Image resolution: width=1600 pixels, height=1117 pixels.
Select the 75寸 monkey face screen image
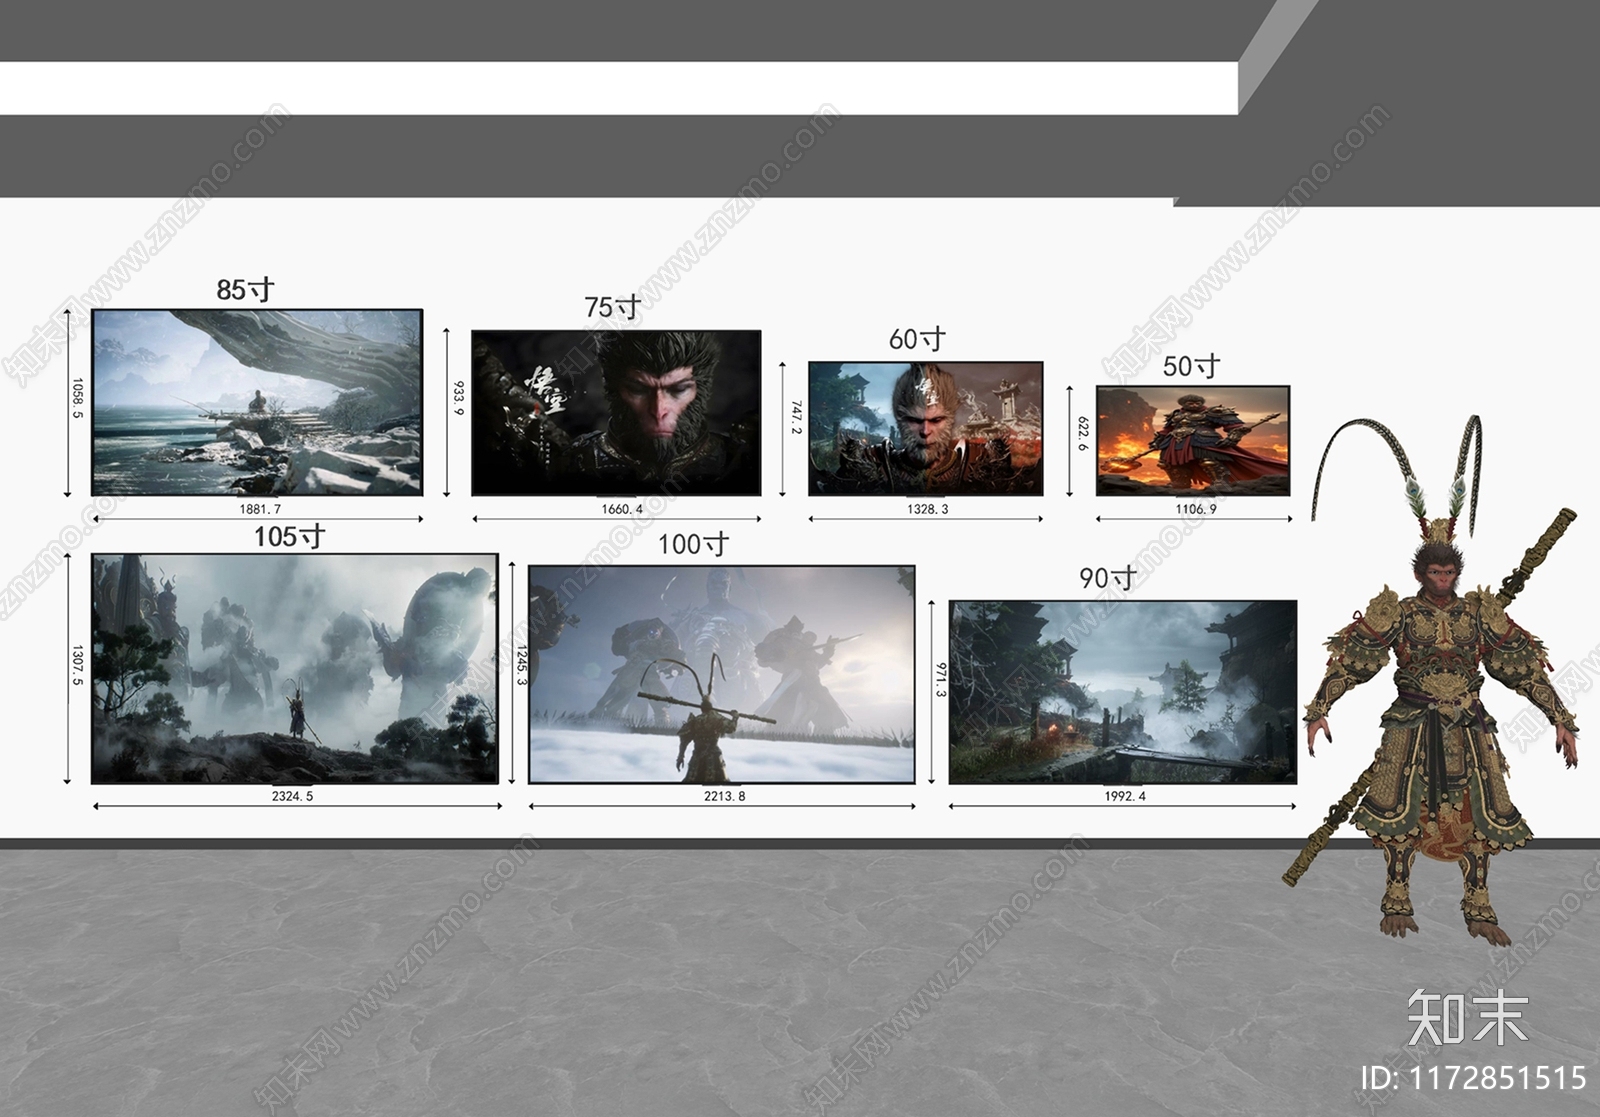[x=616, y=413]
